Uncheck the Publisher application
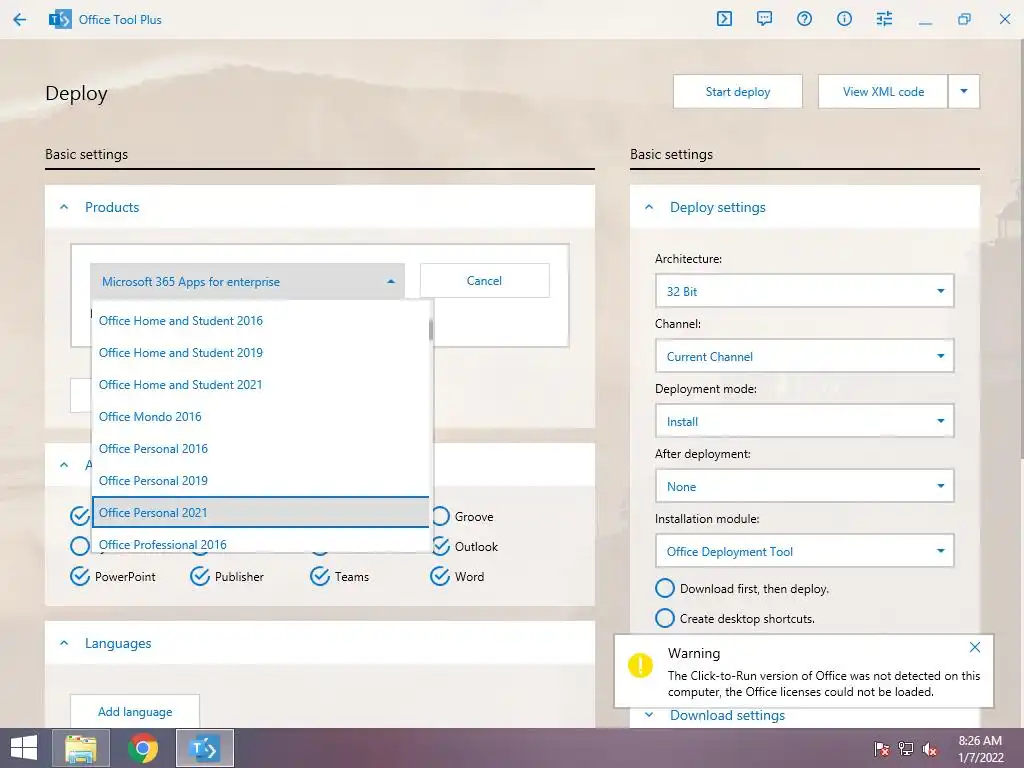The width and height of the screenshot is (1024, 768). click(200, 577)
